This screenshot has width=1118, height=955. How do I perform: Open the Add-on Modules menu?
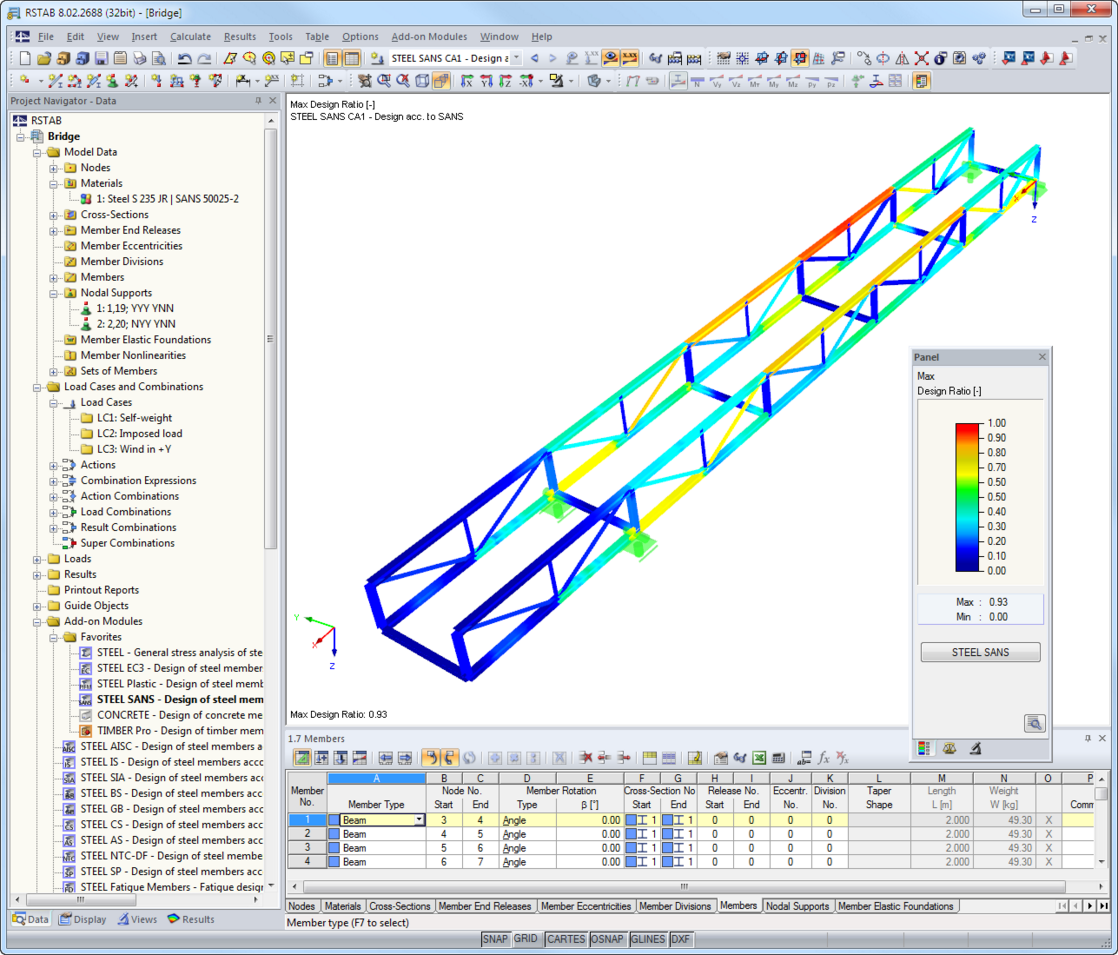pos(429,36)
